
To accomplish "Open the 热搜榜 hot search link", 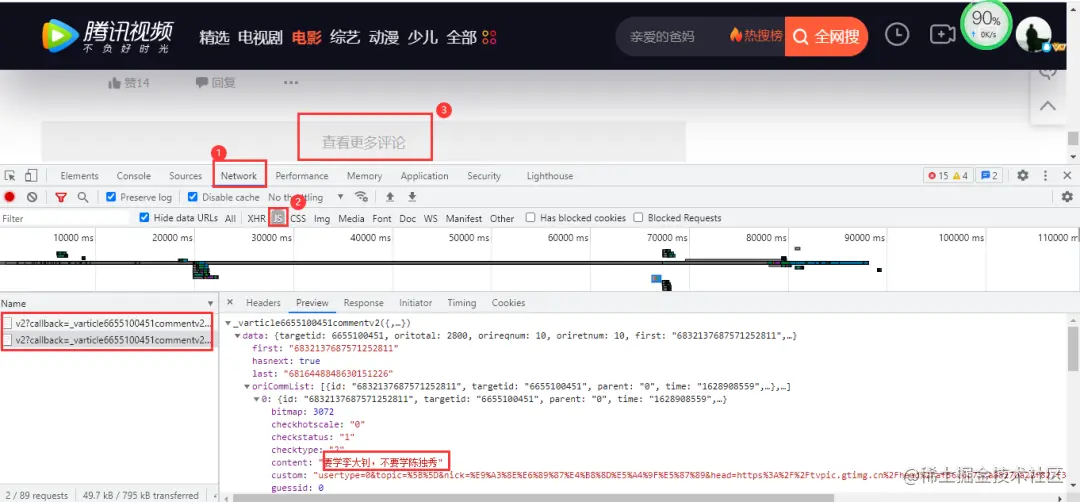I will pos(756,36).
